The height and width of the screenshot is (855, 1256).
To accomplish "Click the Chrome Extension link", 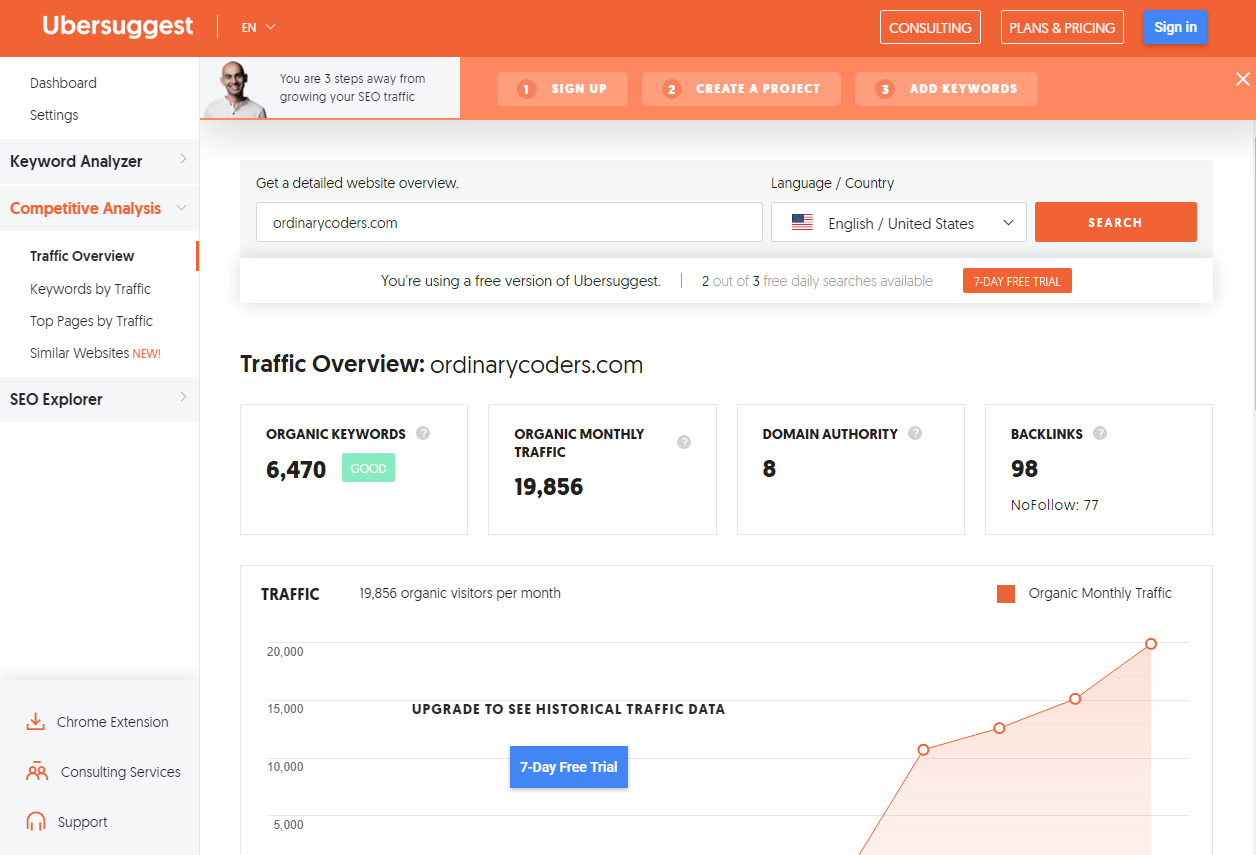I will (113, 722).
